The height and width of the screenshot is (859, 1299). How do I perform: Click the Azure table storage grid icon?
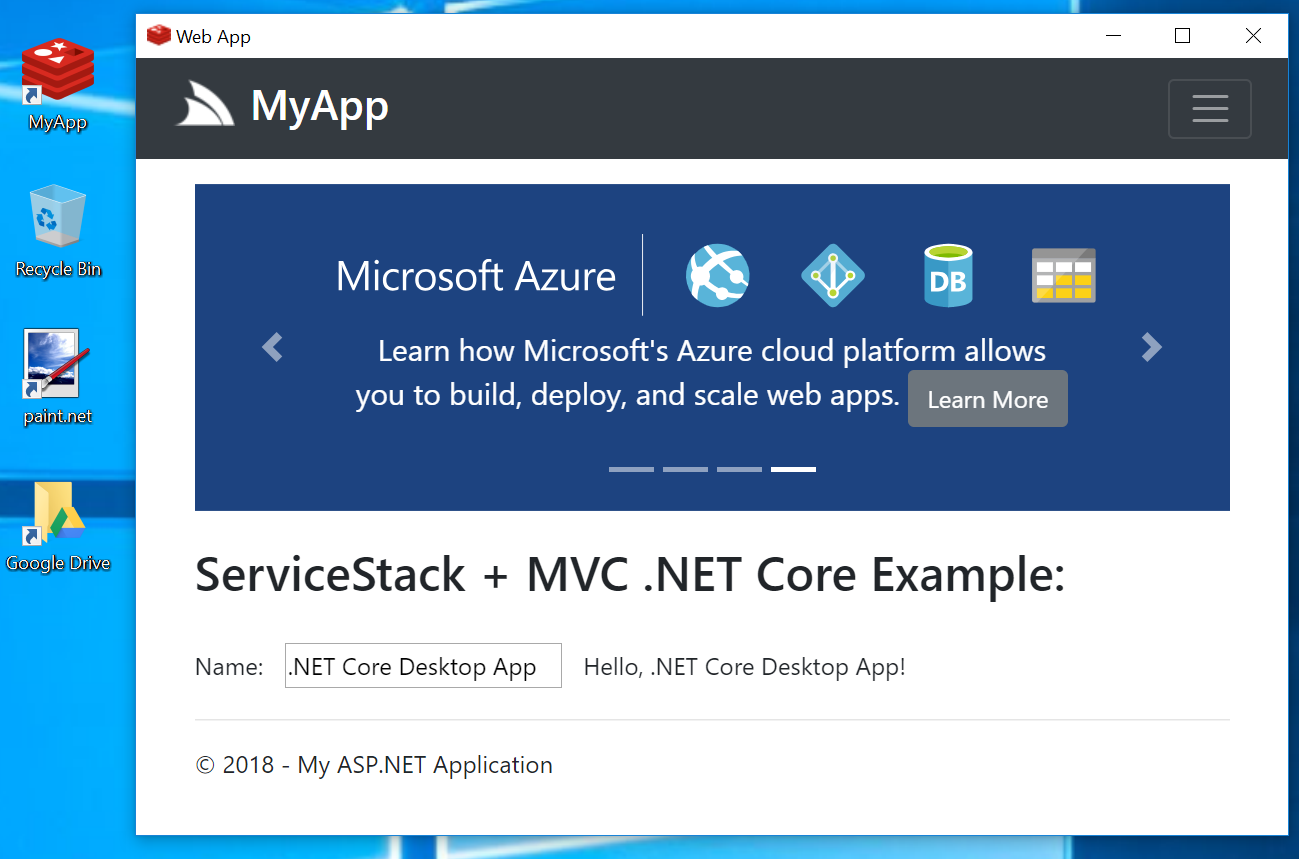(1064, 275)
